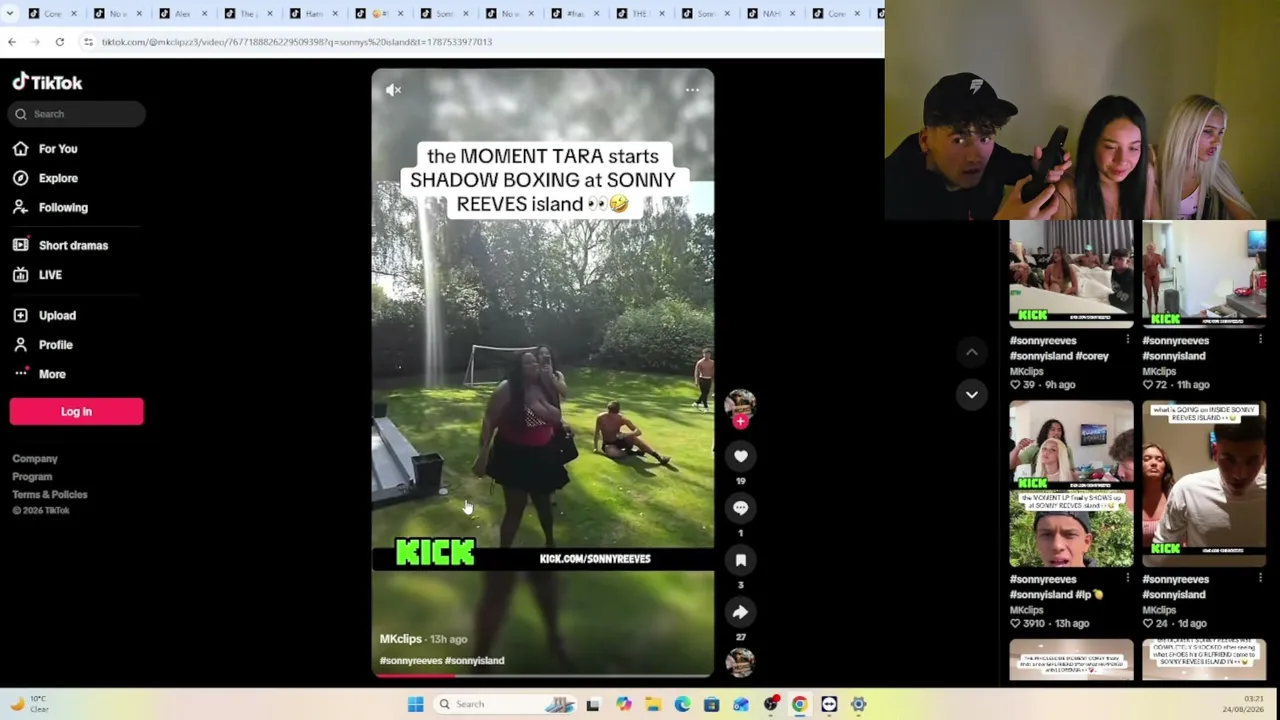
Task: Open the spinning music disc on the video
Action: point(741,662)
